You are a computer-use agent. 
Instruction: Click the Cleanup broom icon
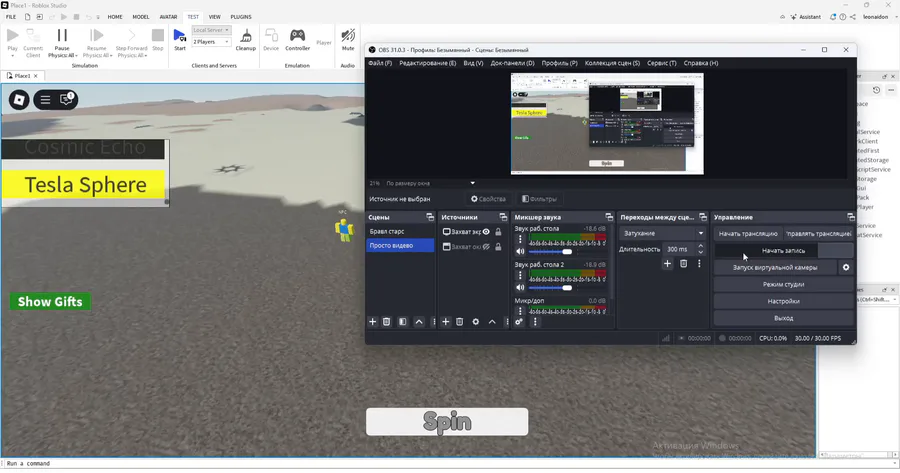click(246, 36)
